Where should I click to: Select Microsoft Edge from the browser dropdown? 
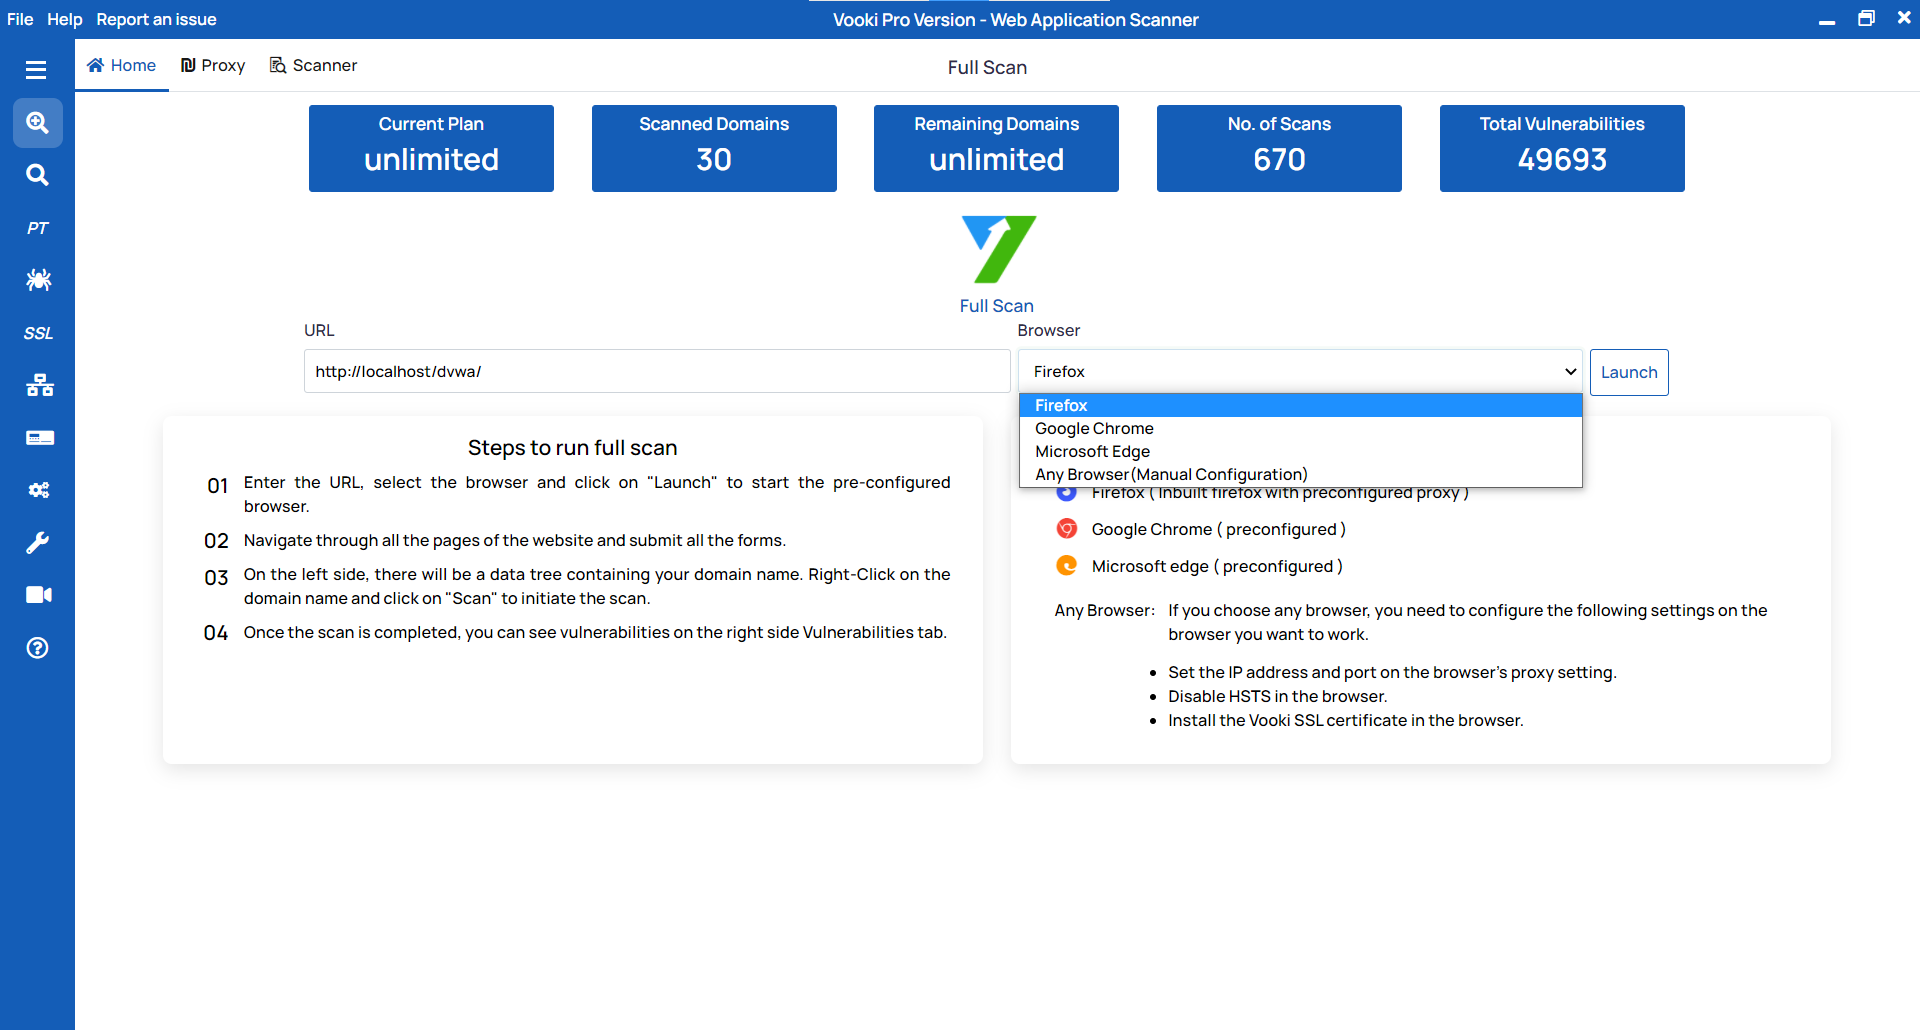pyautogui.click(x=1300, y=451)
